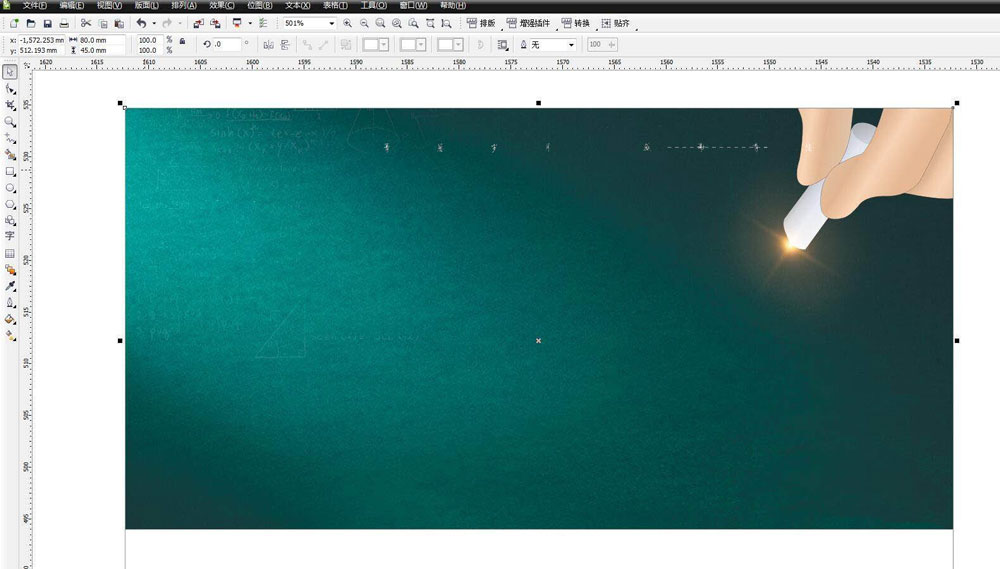
Task: Mirror the object vertically
Action: point(285,45)
